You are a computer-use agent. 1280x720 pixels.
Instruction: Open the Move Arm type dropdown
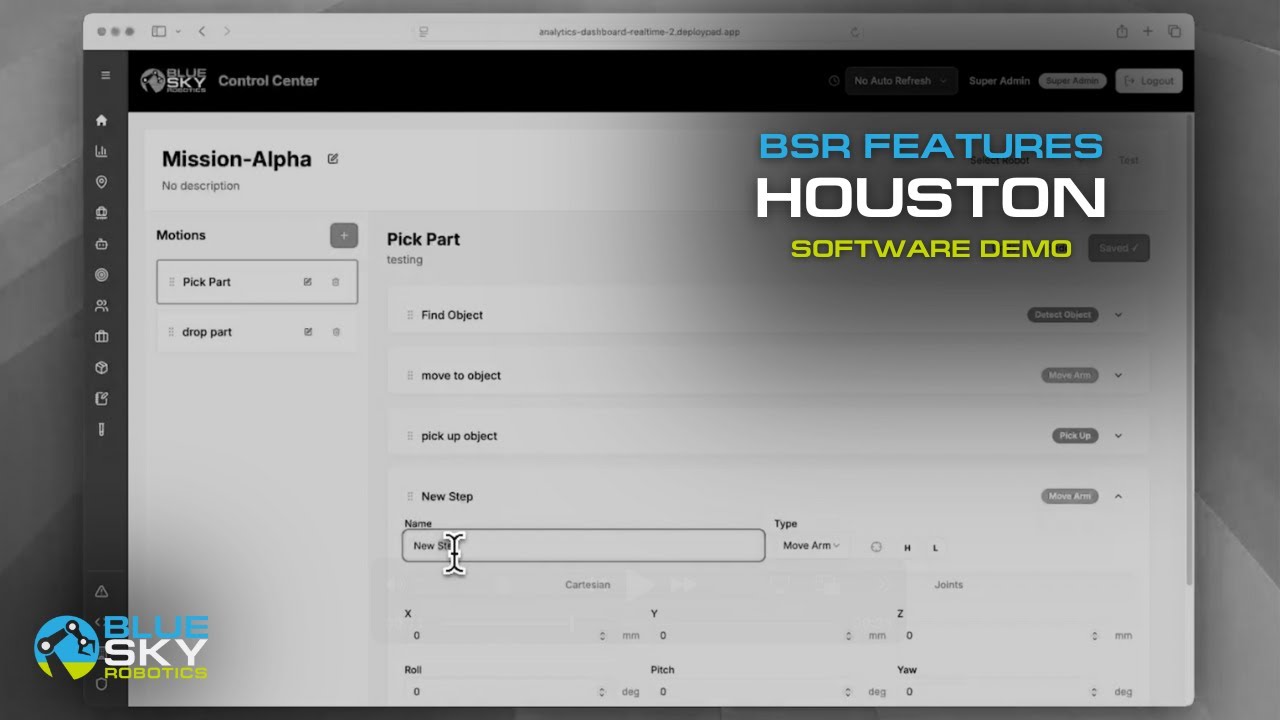(811, 546)
